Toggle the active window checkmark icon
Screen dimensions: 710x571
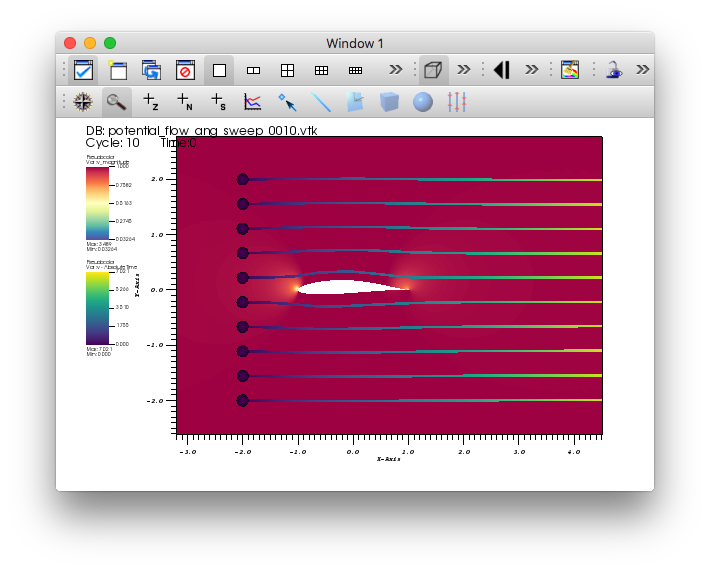(x=83, y=70)
